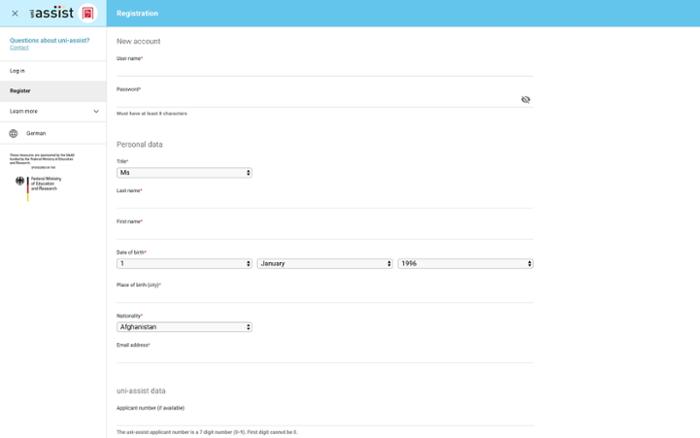The width and height of the screenshot is (700, 438).
Task: Toggle password visibility eye icon
Action: click(525, 100)
